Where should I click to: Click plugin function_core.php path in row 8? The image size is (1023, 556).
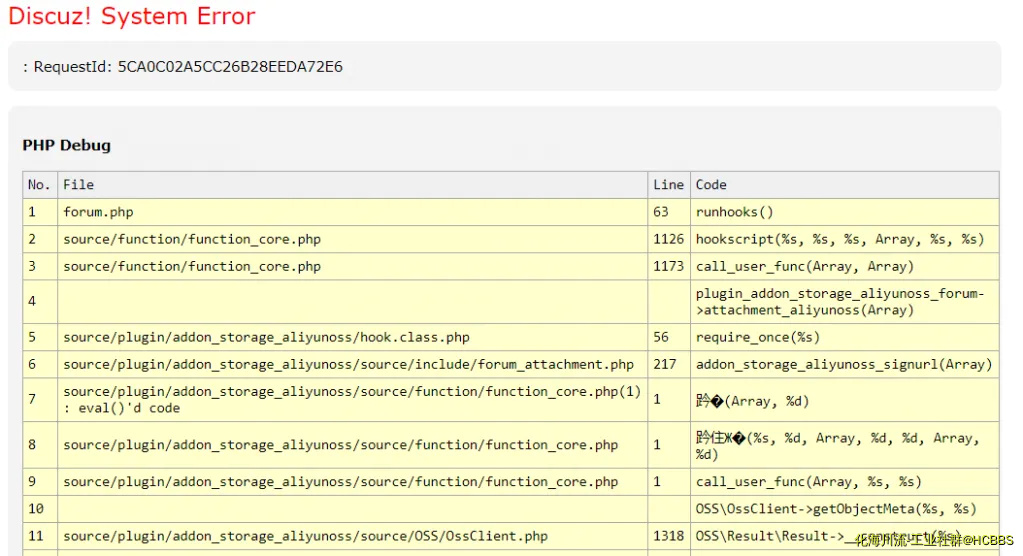352,445
